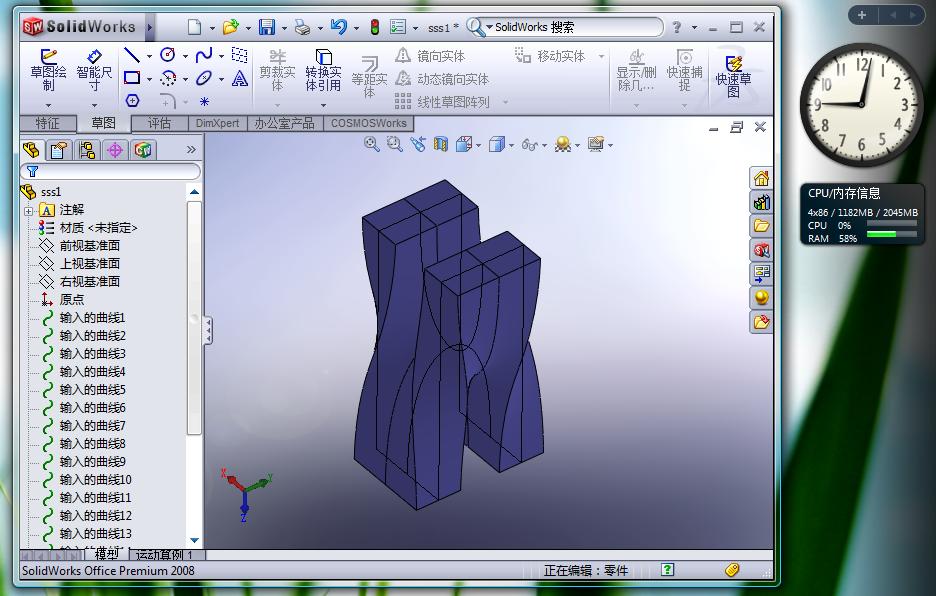Click the Rebuild traffic light icon
This screenshot has height=596, width=936.
375,27
